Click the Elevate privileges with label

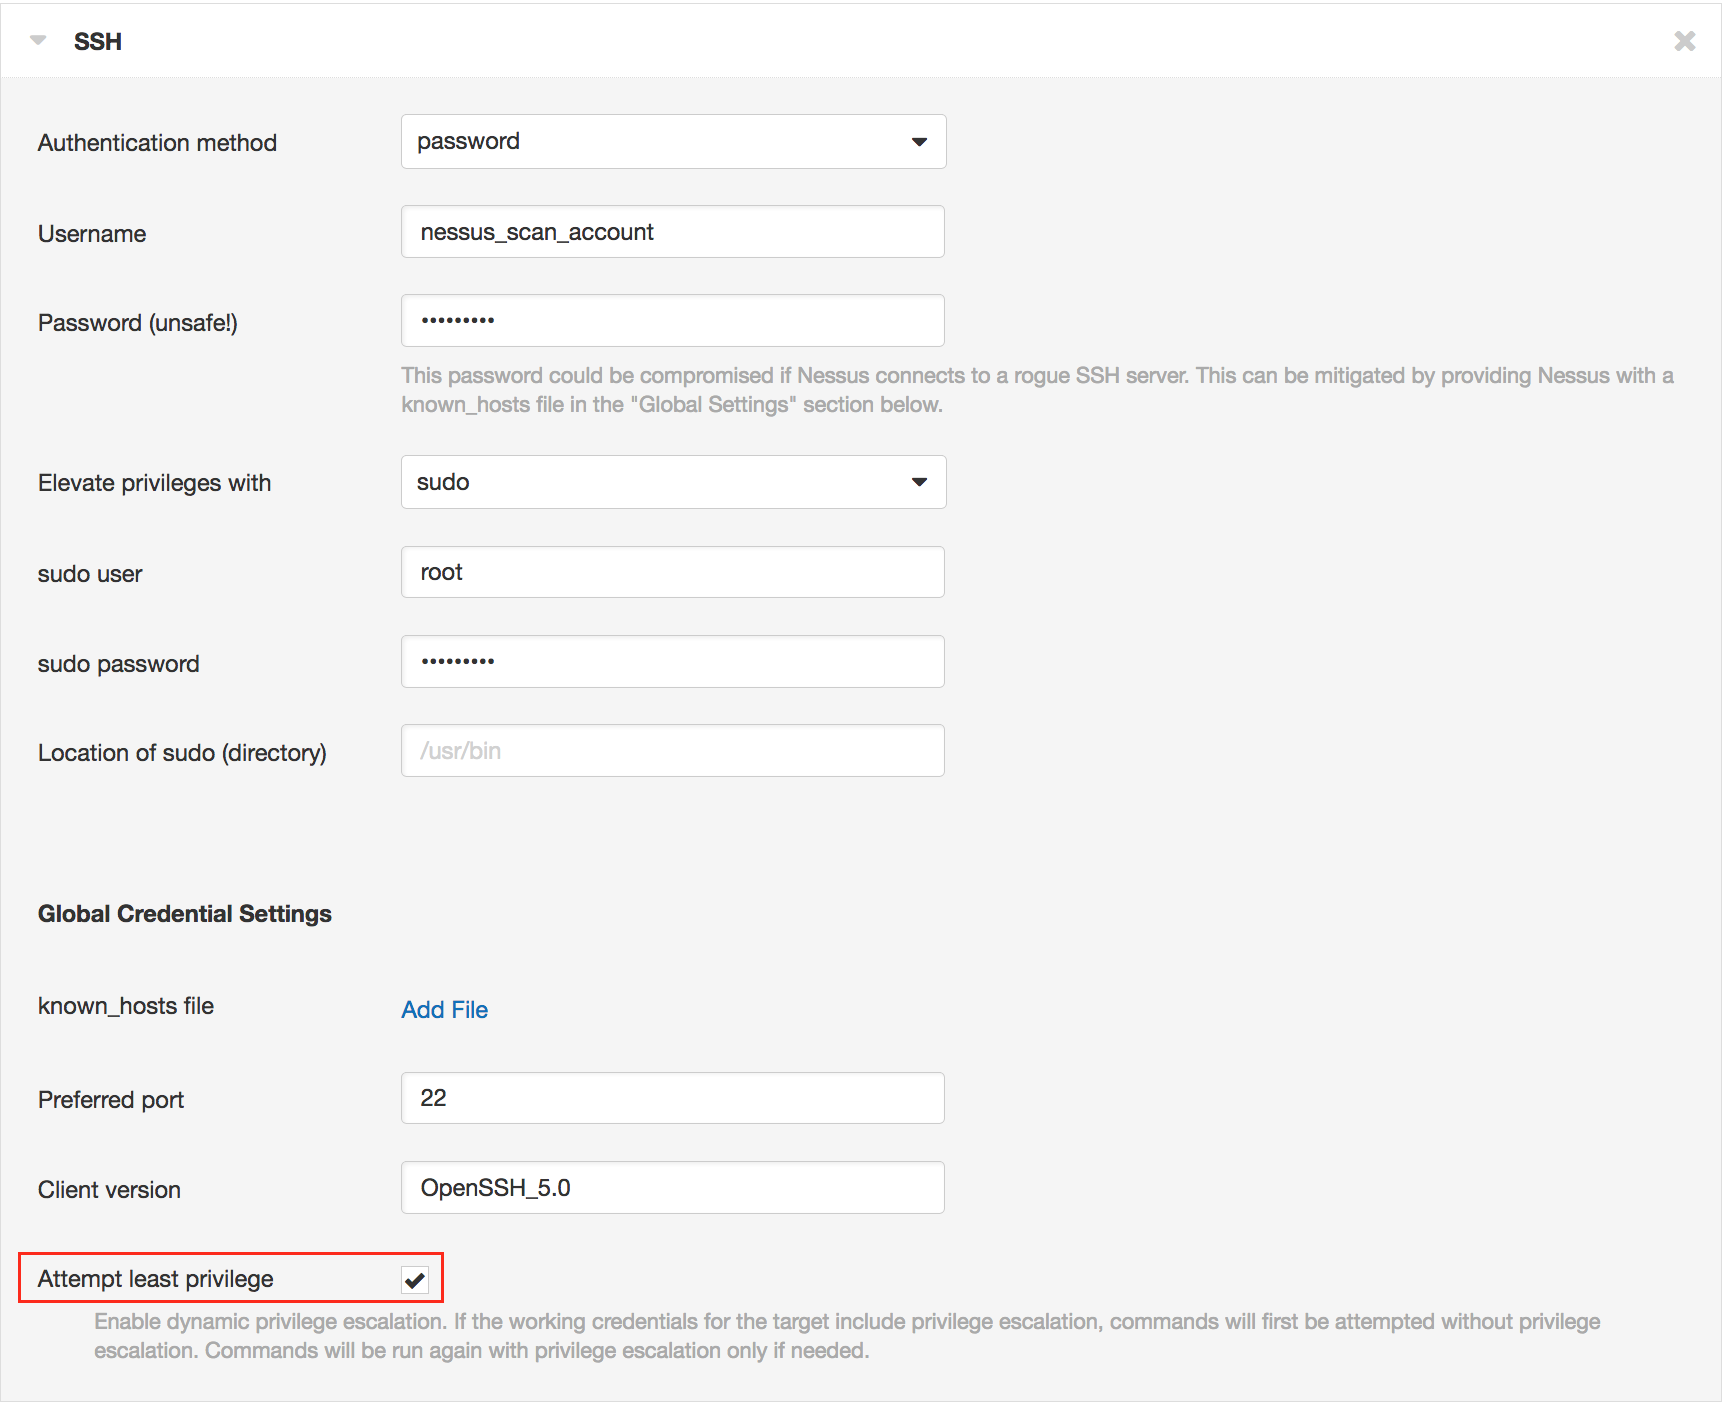(155, 483)
